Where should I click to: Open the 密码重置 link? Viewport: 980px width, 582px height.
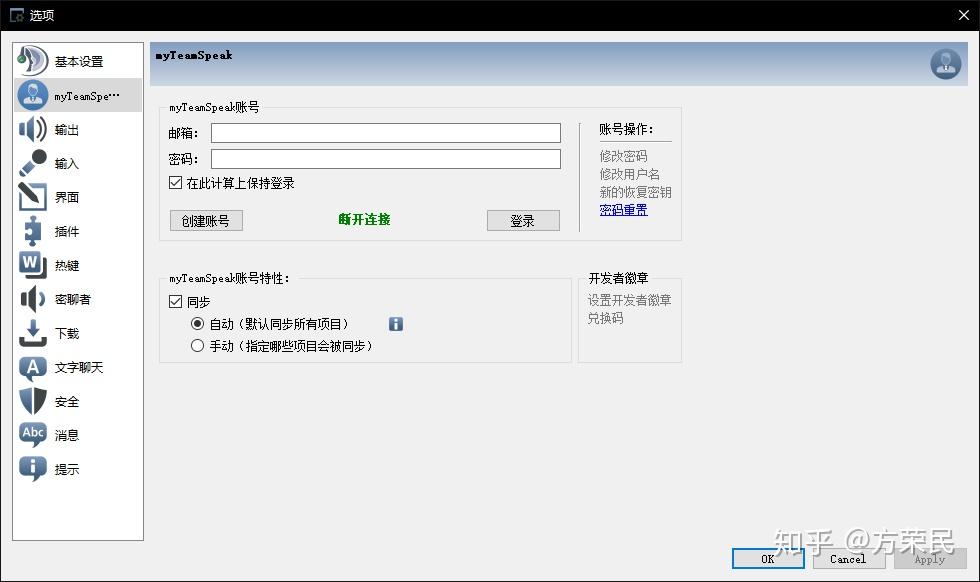coord(623,210)
